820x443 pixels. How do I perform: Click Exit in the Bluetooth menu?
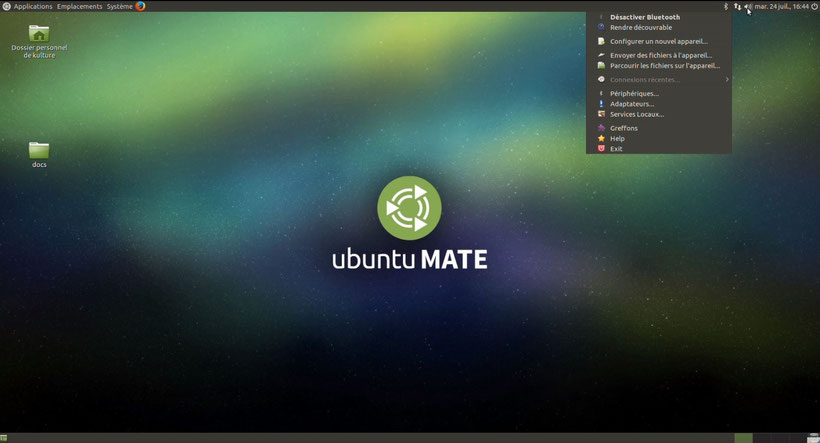point(658,149)
